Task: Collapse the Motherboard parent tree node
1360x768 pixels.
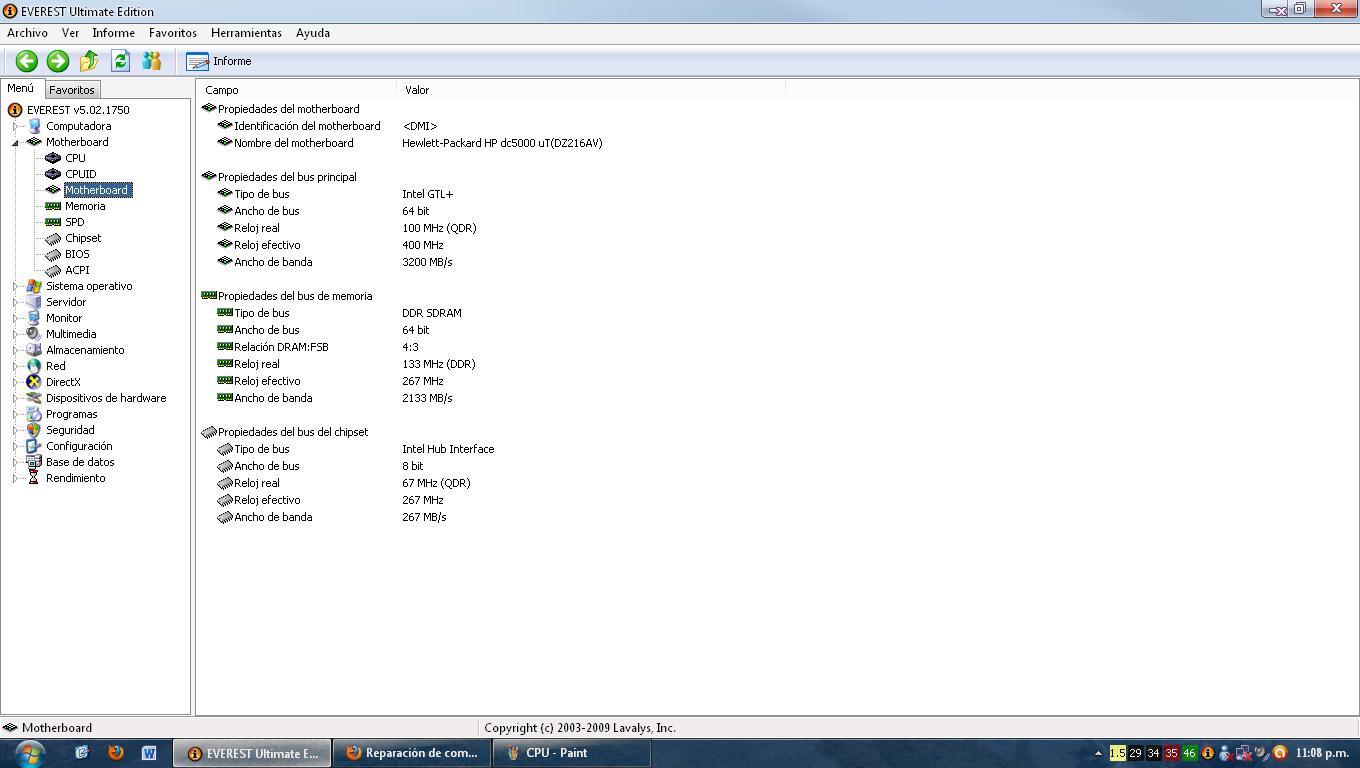Action: 15,142
